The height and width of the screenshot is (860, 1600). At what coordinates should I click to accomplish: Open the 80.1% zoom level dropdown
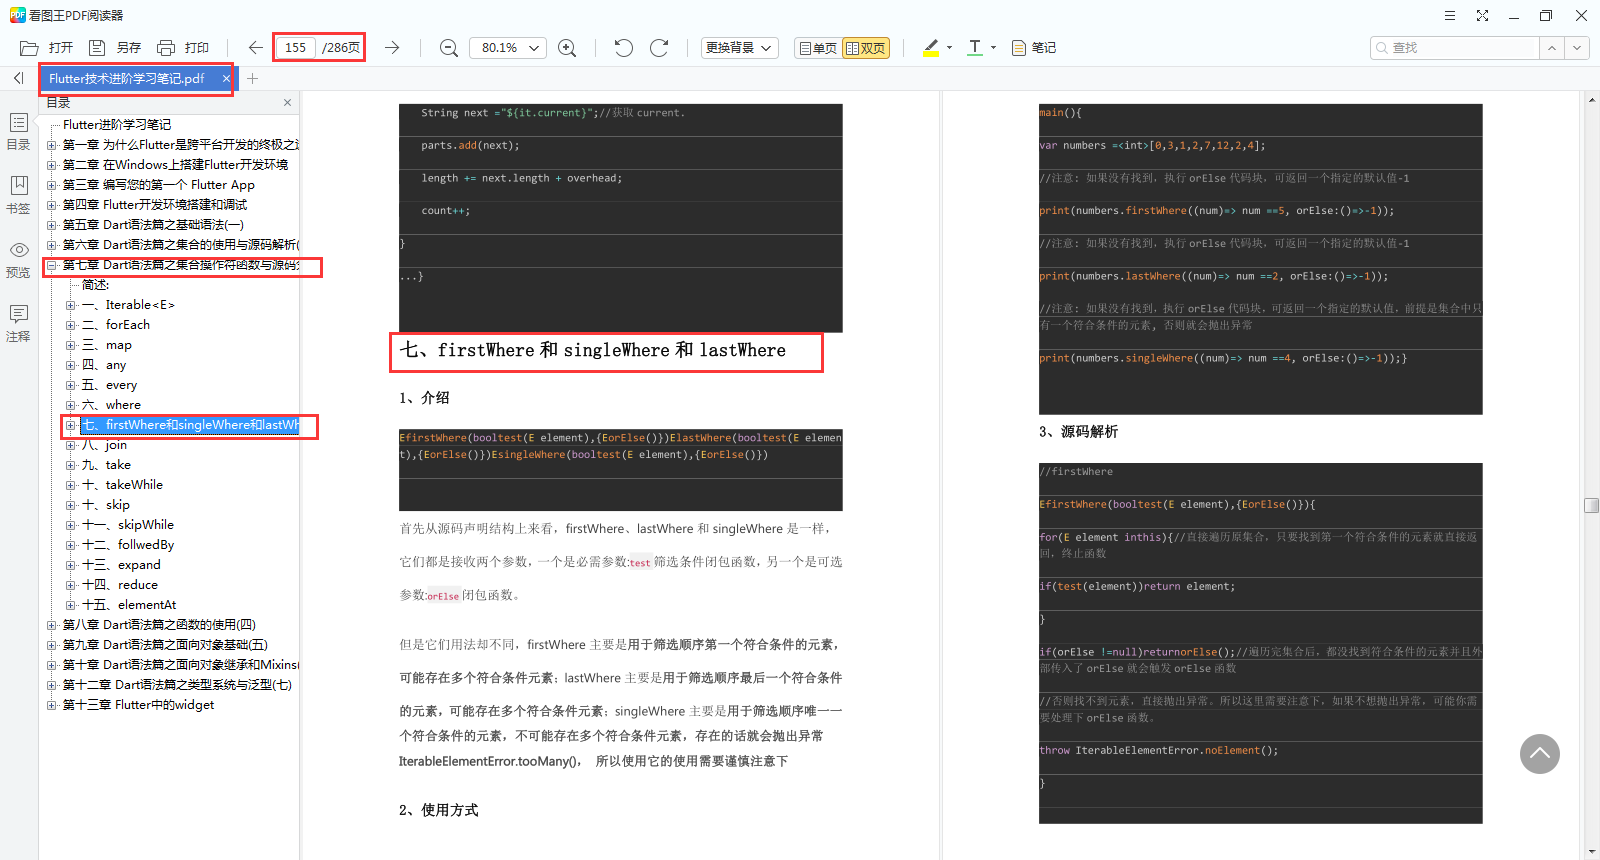pos(508,48)
